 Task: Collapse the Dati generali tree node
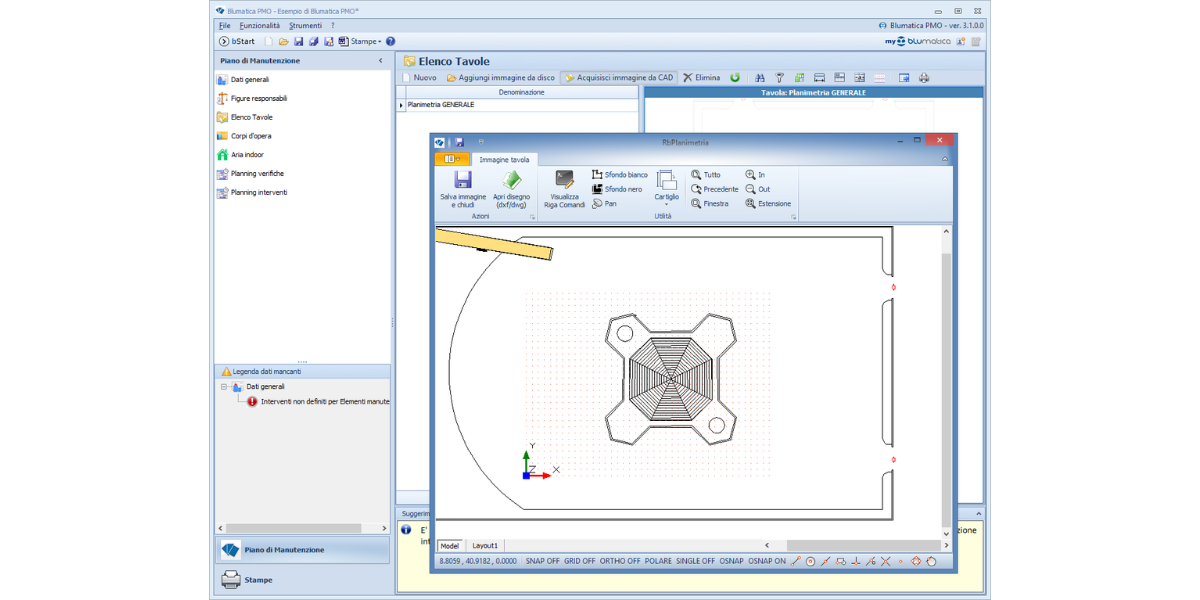pos(225,386)
